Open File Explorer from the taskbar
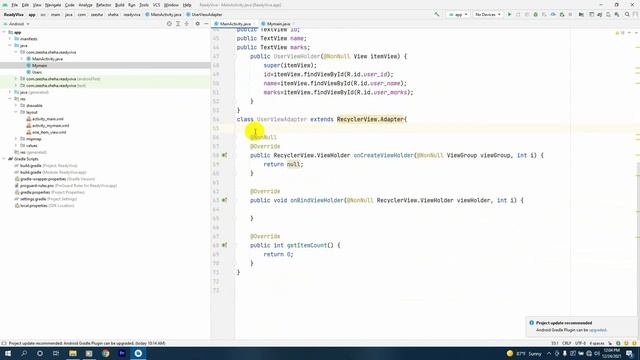 click(73, 353)
